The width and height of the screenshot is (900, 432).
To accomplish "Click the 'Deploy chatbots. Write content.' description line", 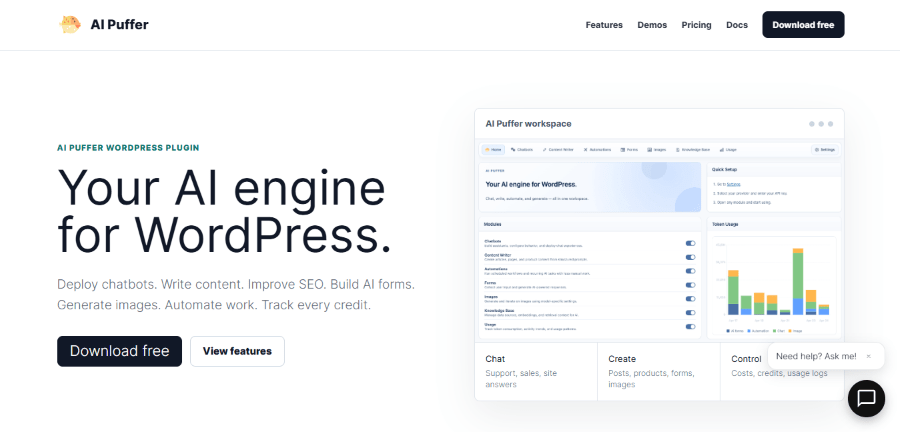I will coord(236,285).
